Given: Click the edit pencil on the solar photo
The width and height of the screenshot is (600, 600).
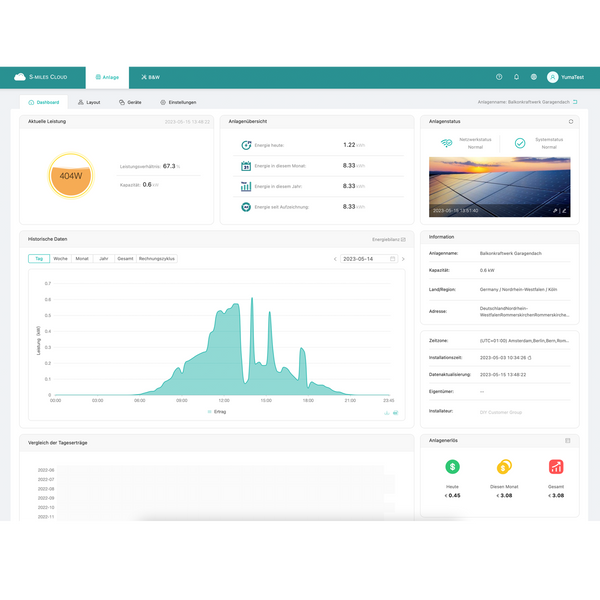Looking at the screenshot, I should tap(564, 211).
